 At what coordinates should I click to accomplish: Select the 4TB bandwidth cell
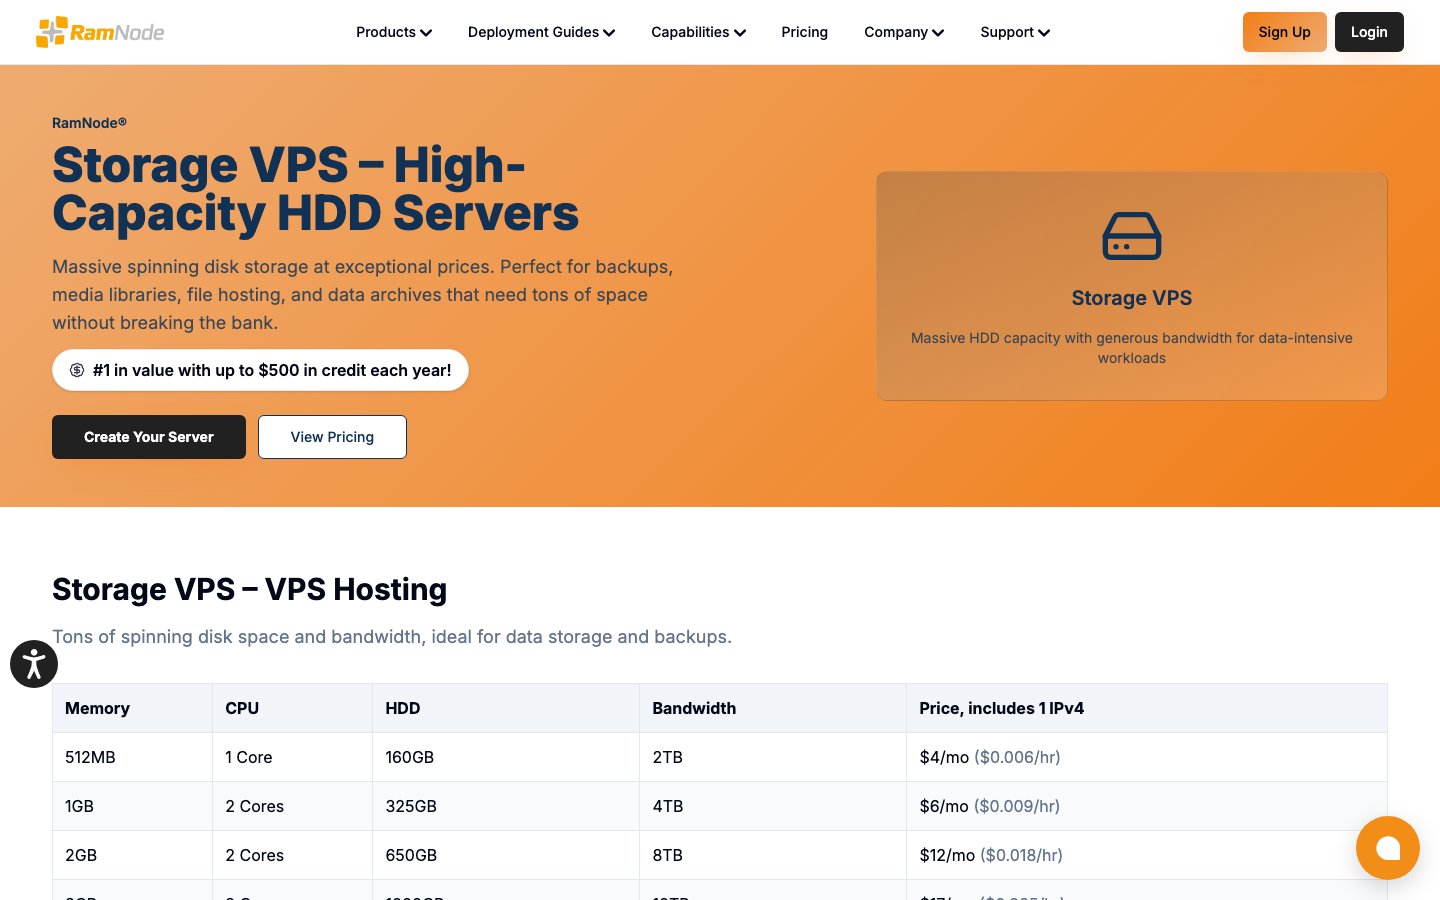773,806
